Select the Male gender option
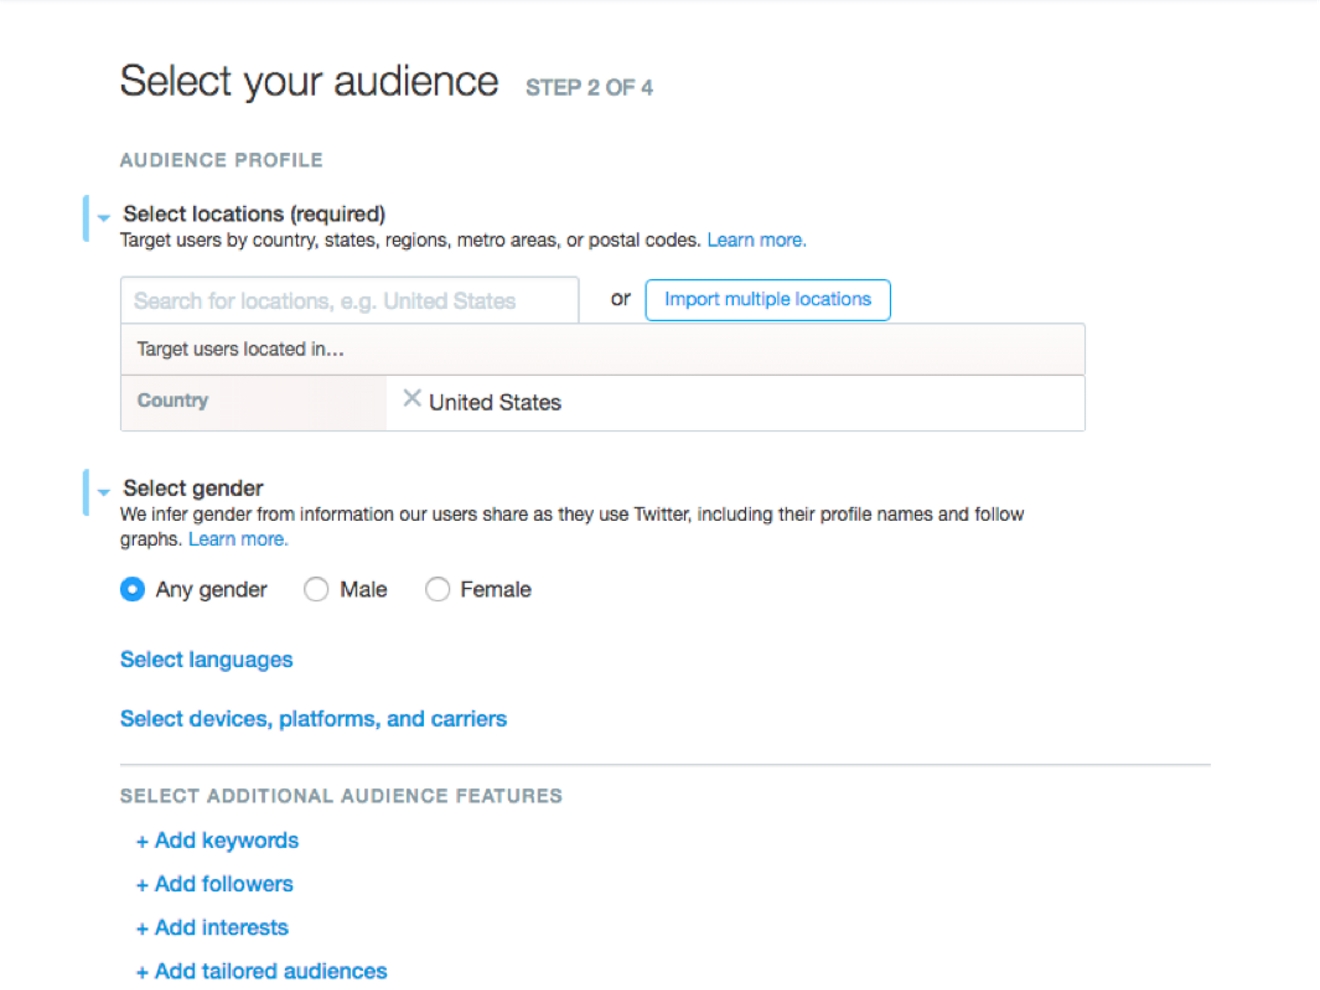 point(317,589)
